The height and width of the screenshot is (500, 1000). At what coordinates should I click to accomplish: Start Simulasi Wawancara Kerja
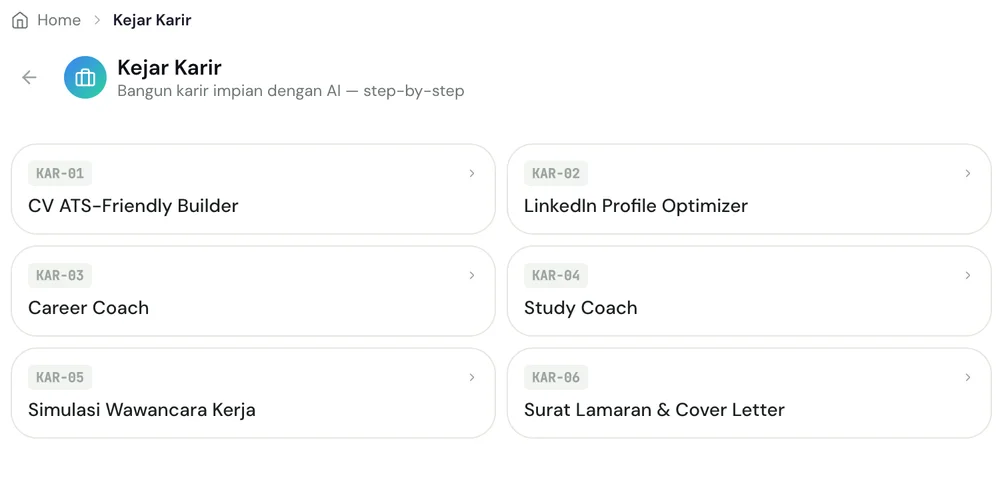coord(253,393)
